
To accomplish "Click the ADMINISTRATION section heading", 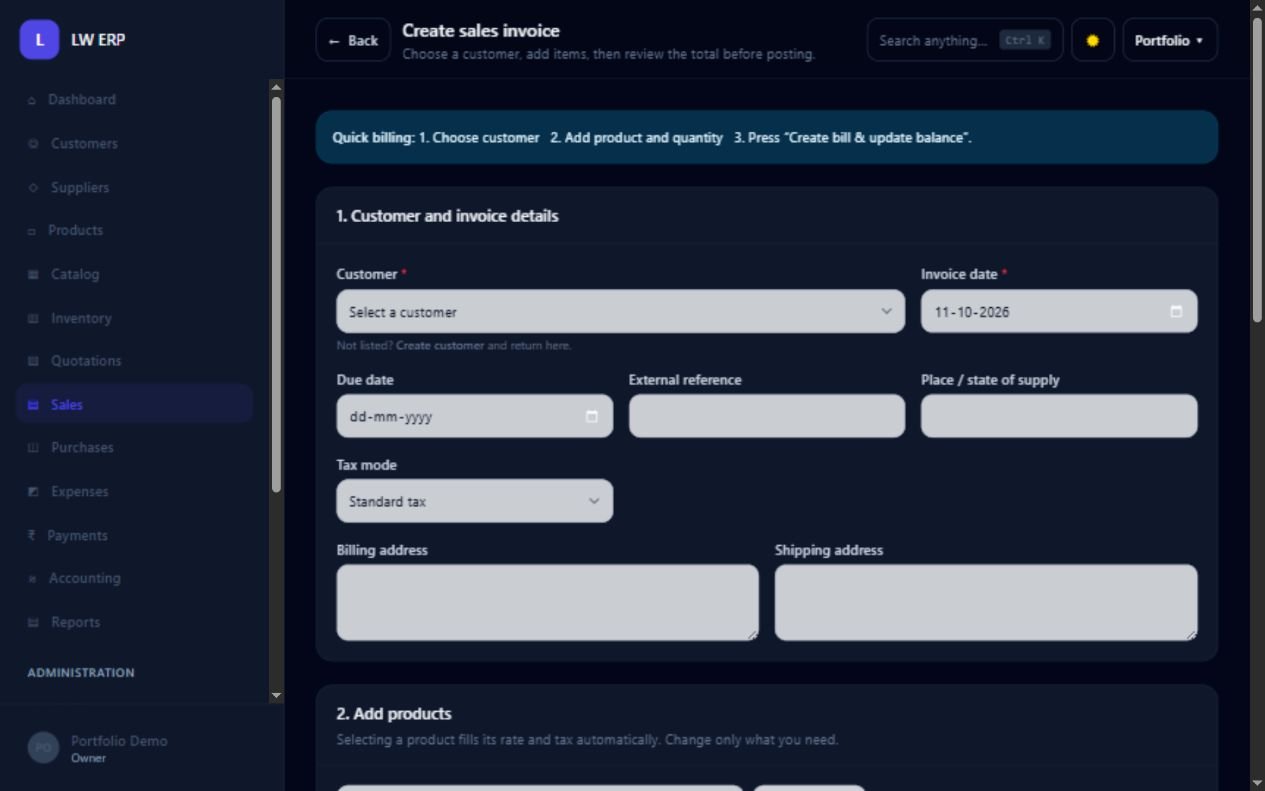I will coord(81,673).
